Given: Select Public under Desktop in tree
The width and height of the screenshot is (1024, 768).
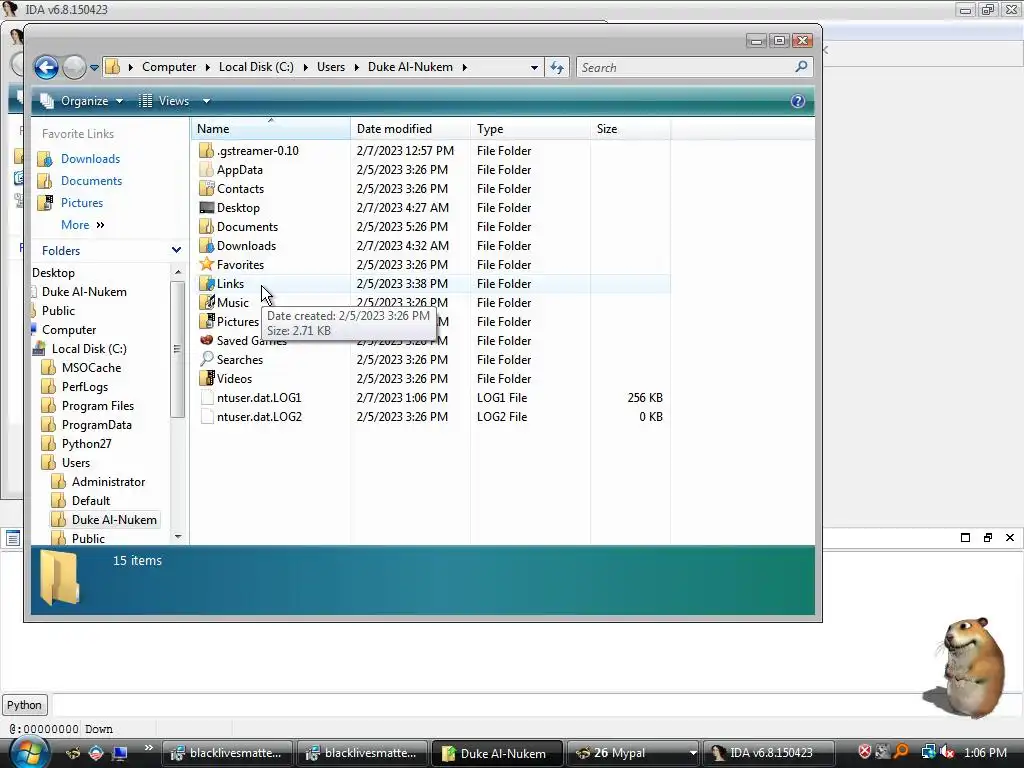Looking at the screenshot, I should click(x=58, y=311).
